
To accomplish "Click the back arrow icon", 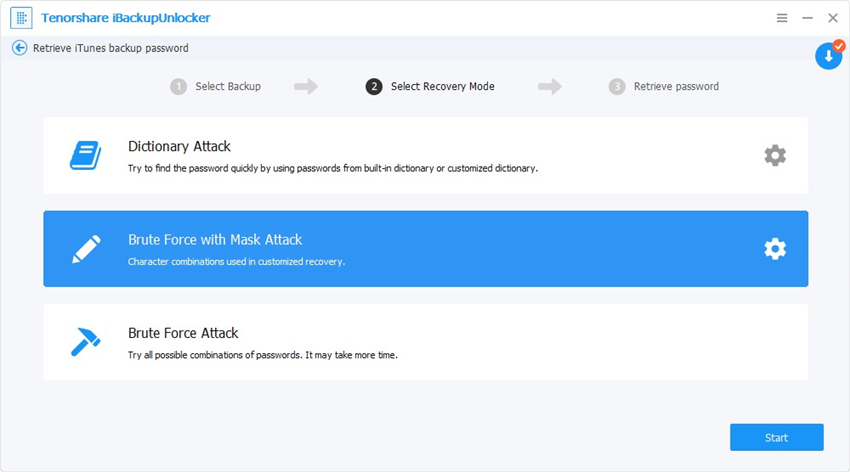I will pyautogui.click(x=20, y=48).
